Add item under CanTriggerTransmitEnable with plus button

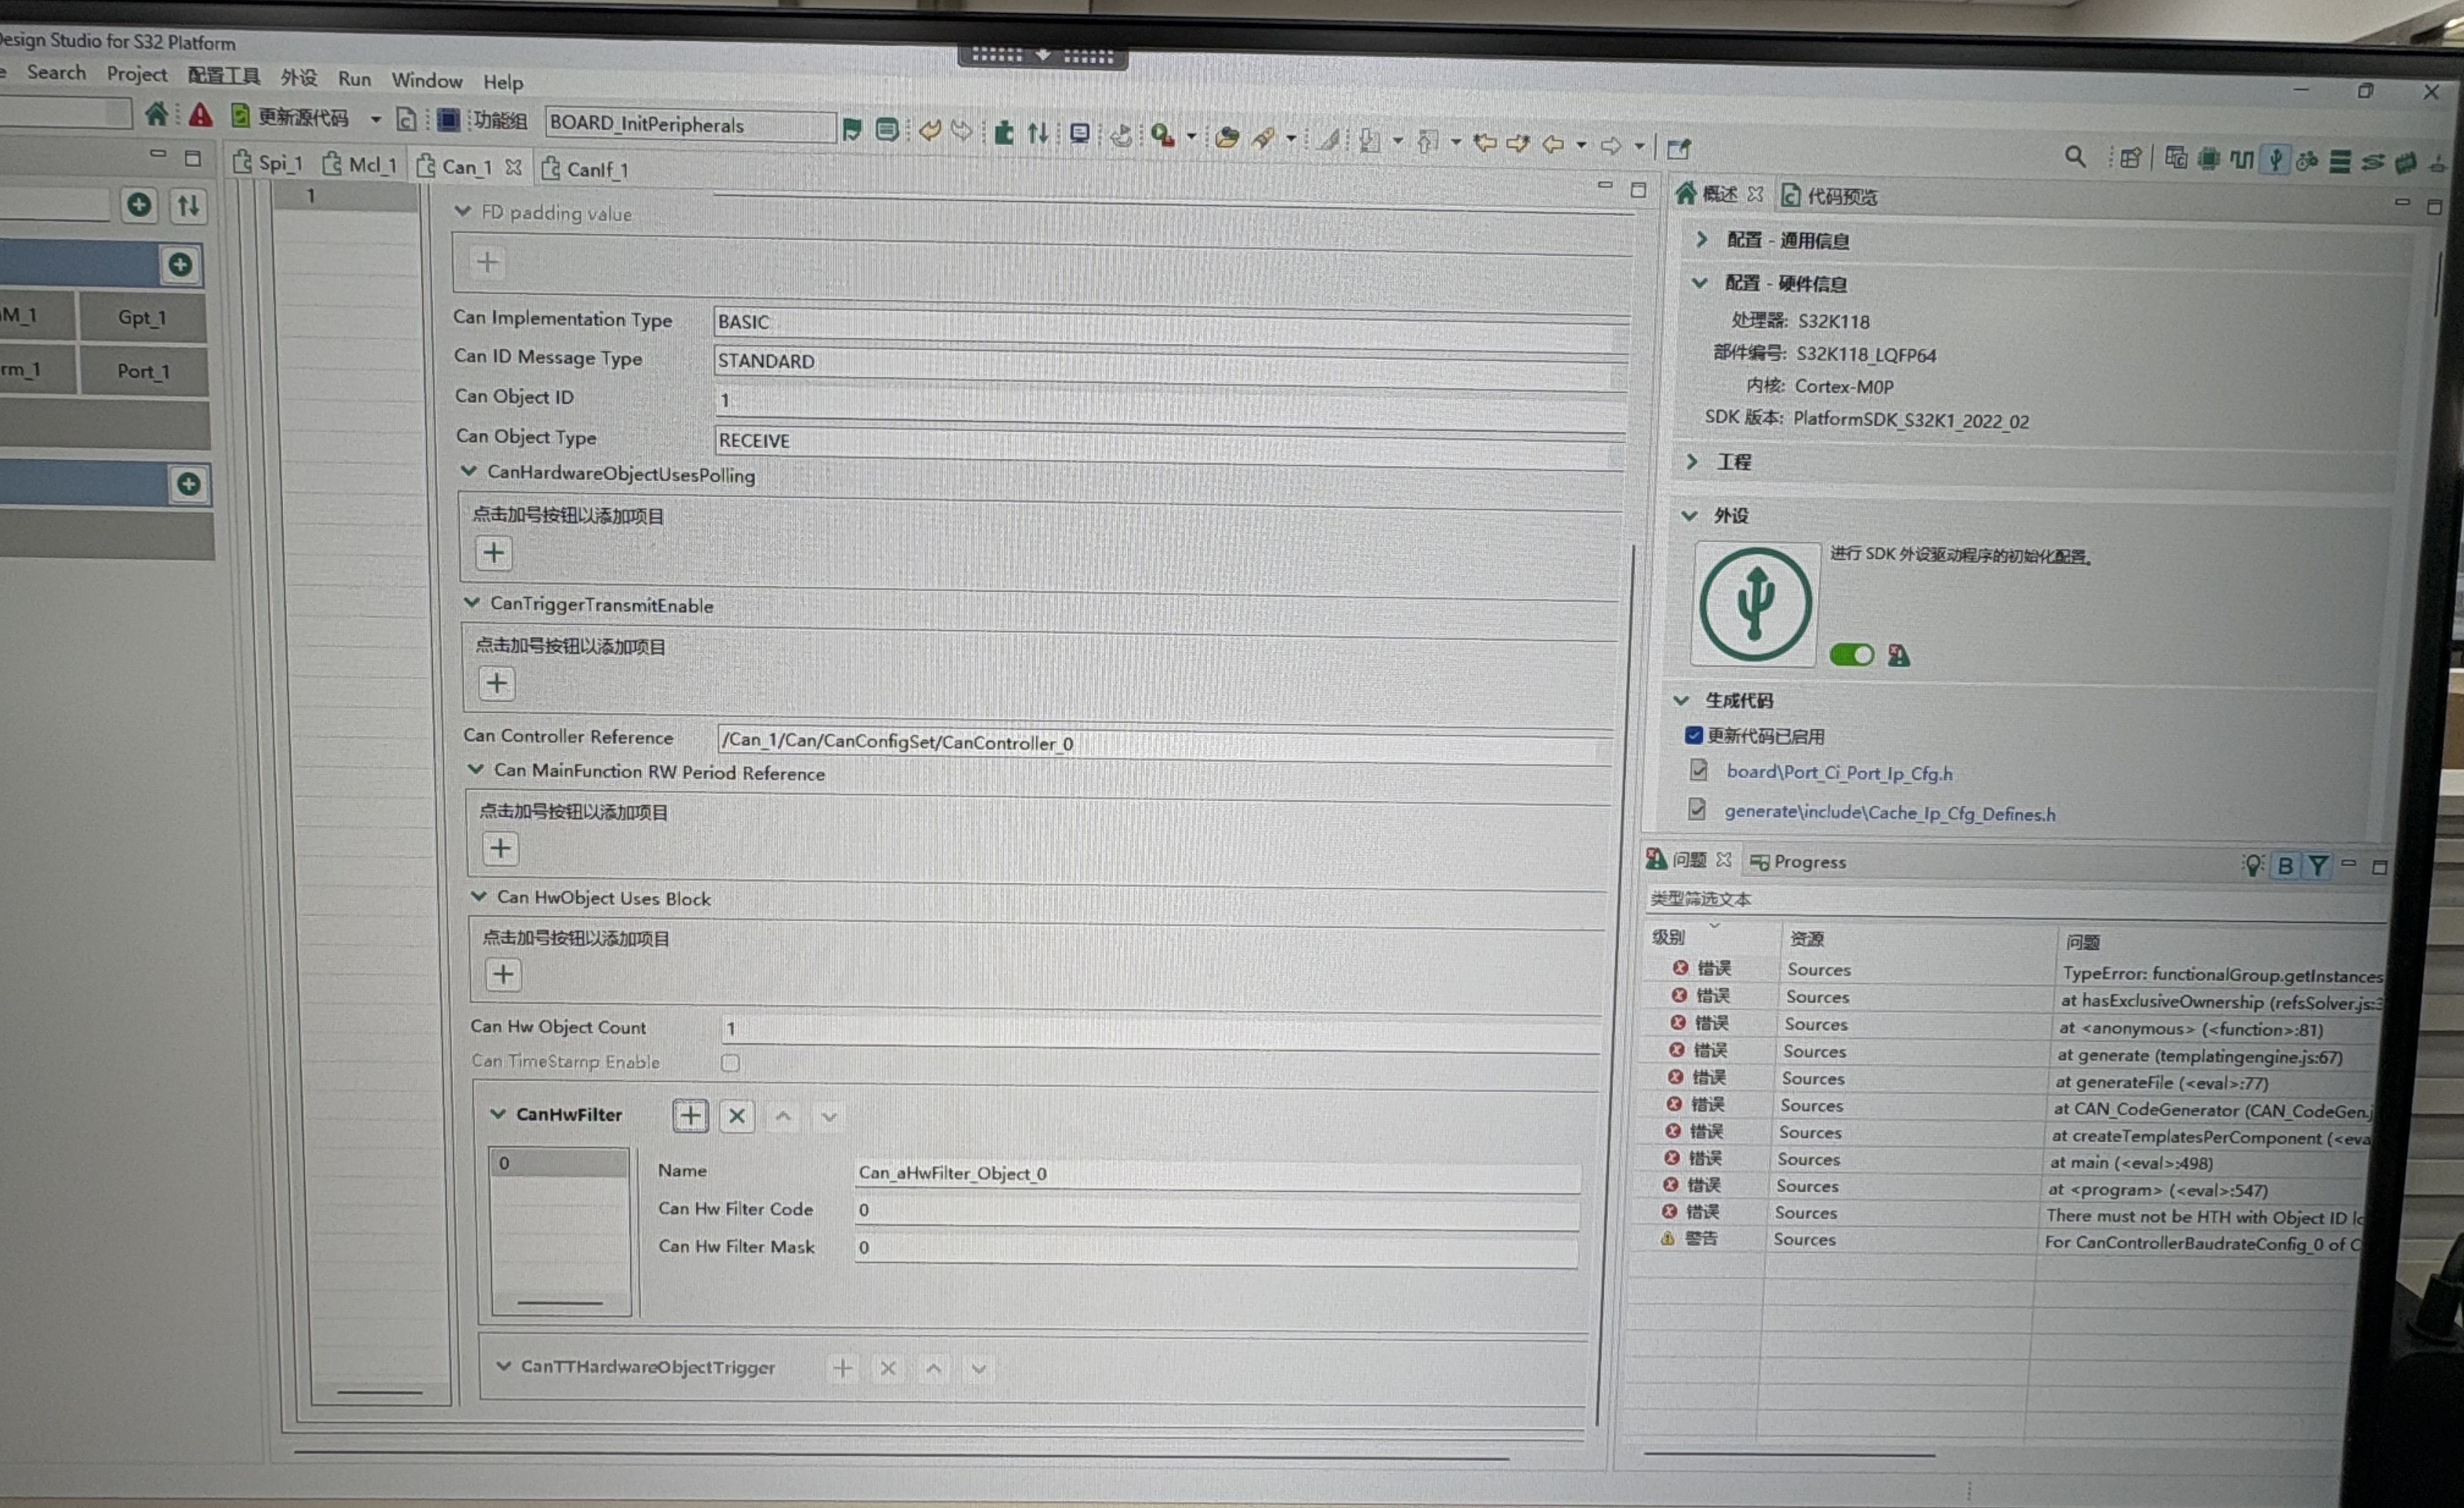(497, 684)
